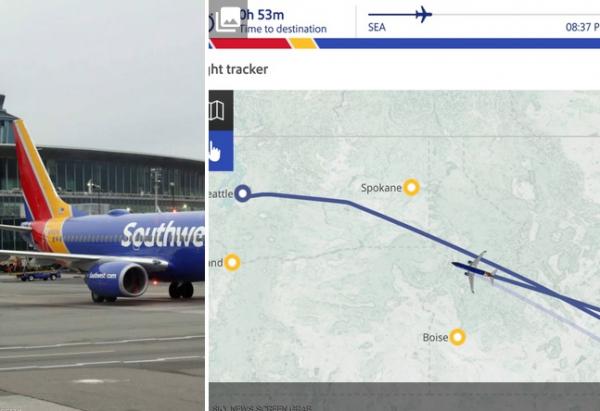Click the red stripe of the banner
Screen dimensions: 600x411
251,44
